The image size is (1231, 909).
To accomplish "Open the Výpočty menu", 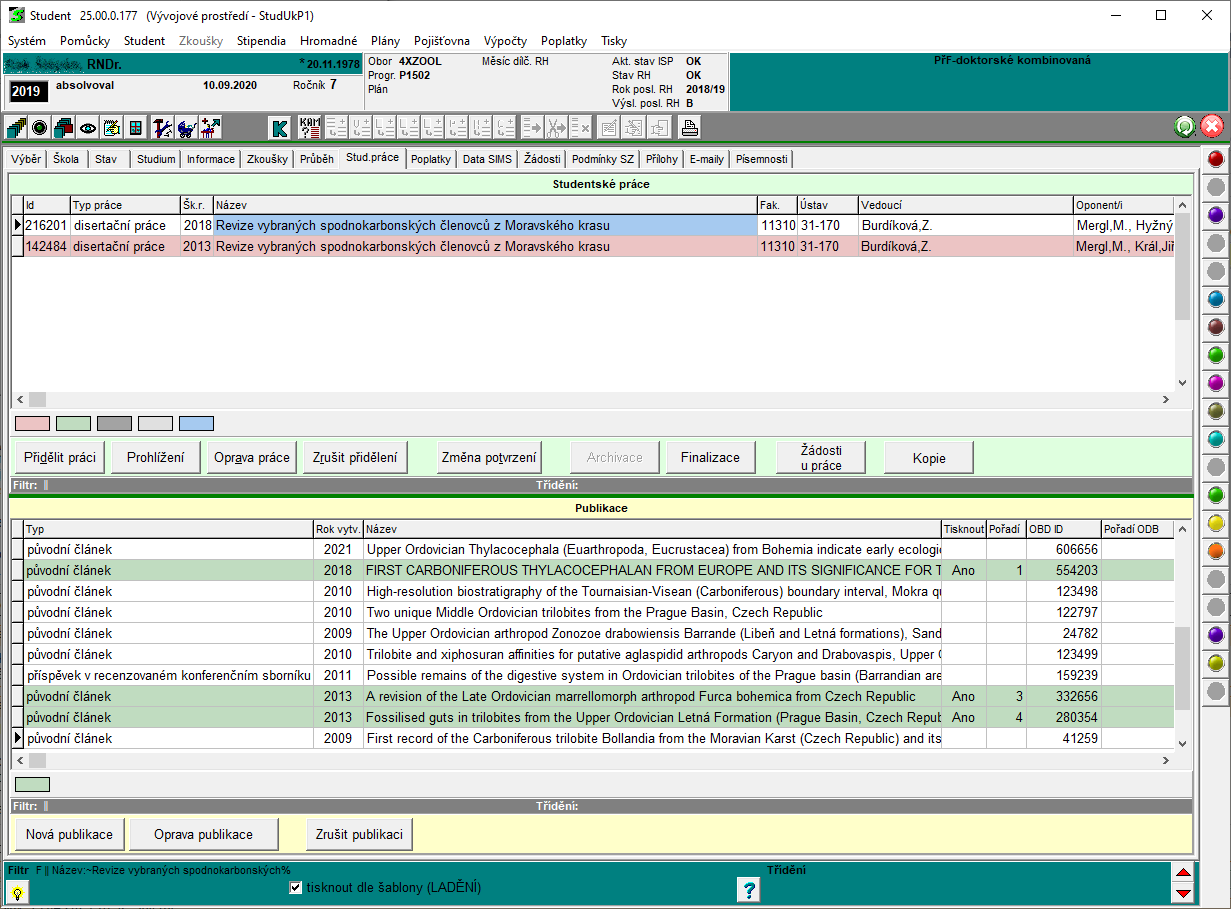I will click(x=505, y=41).
